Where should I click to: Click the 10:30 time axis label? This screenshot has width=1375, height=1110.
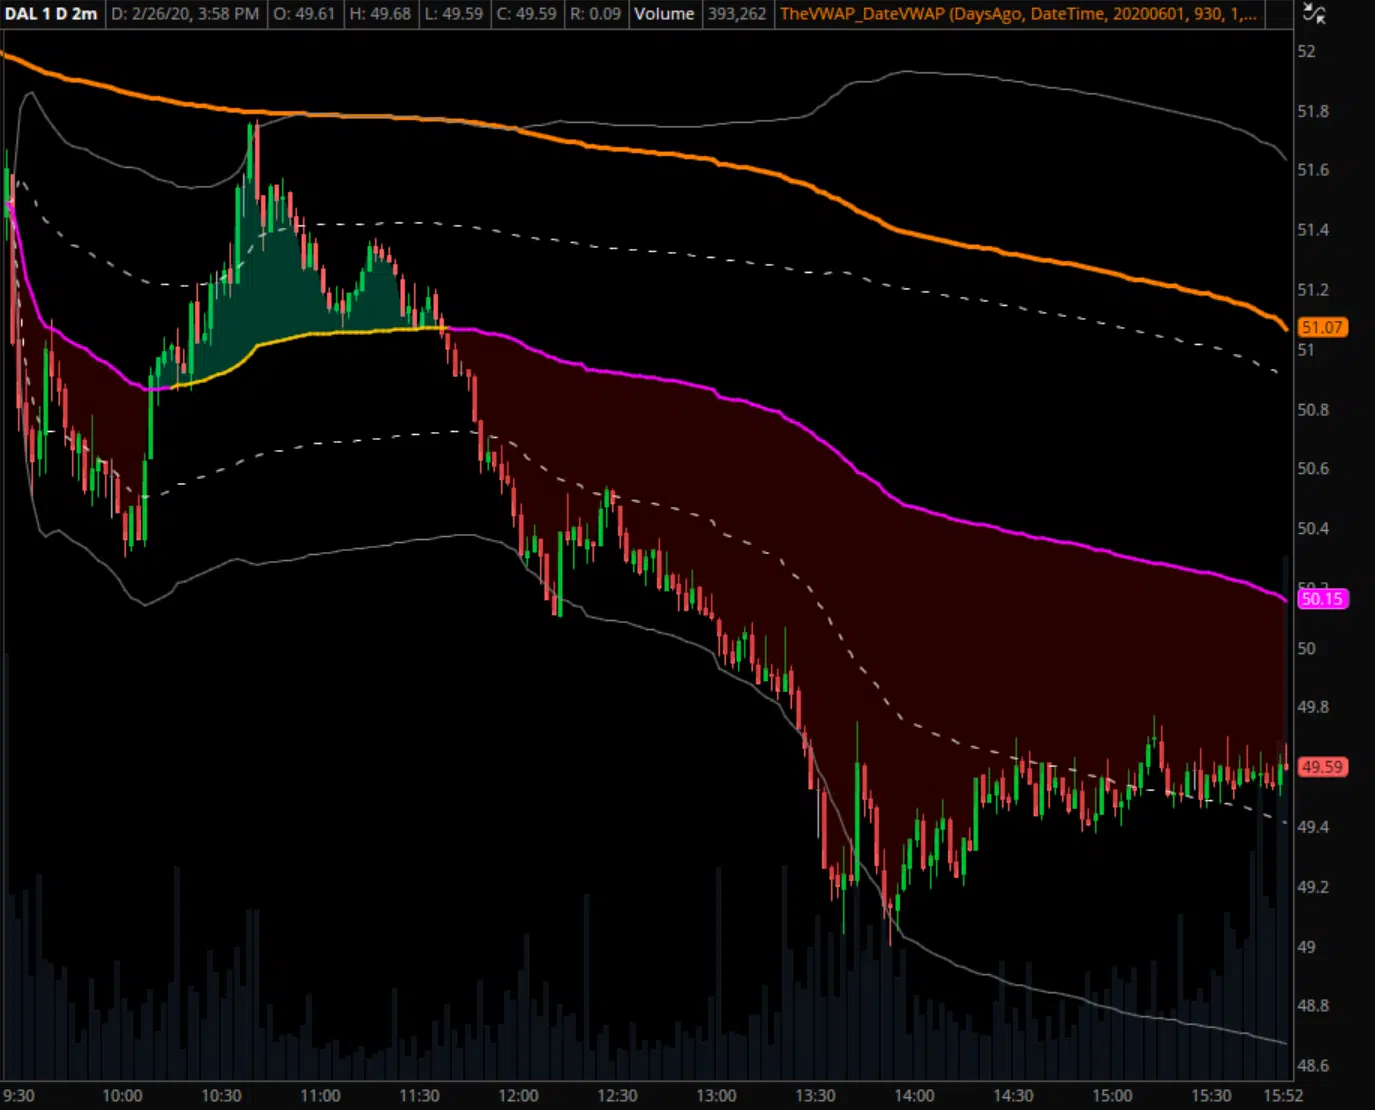pyautogui.click(x=221, y=1096)
